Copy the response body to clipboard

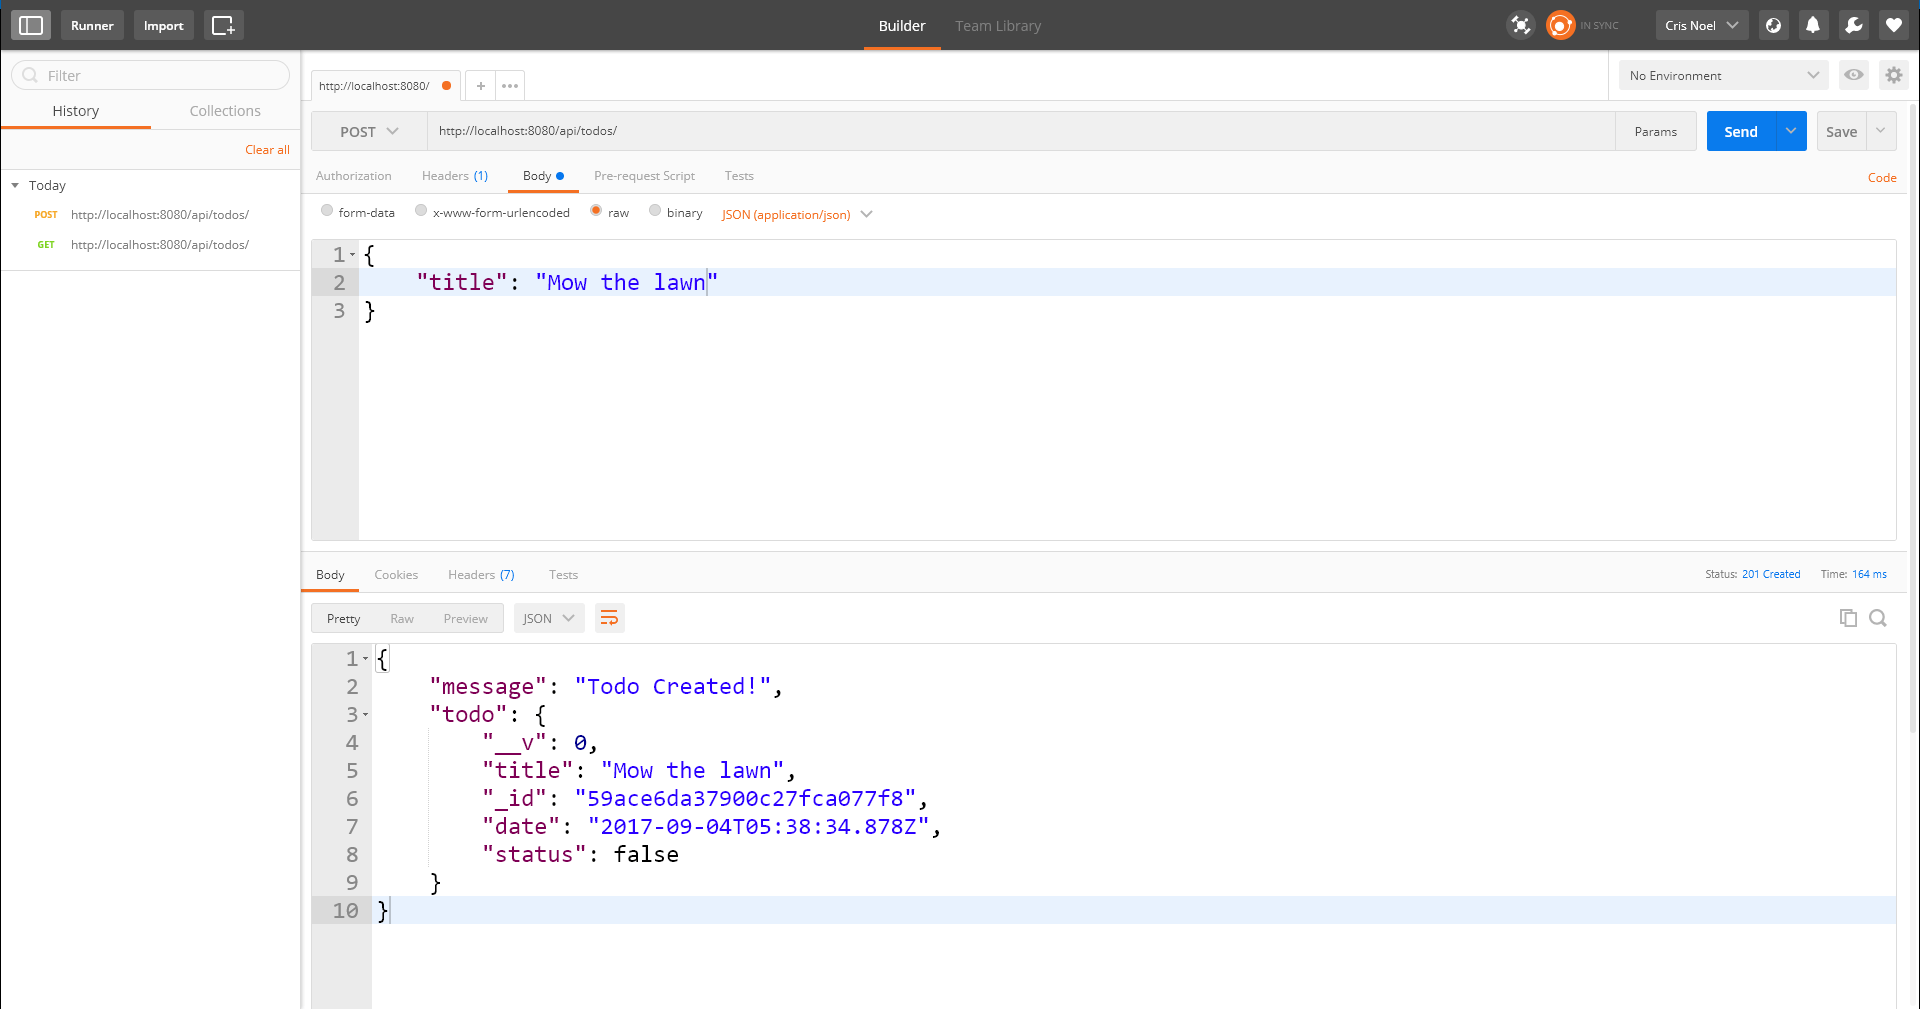(1848, 618)
